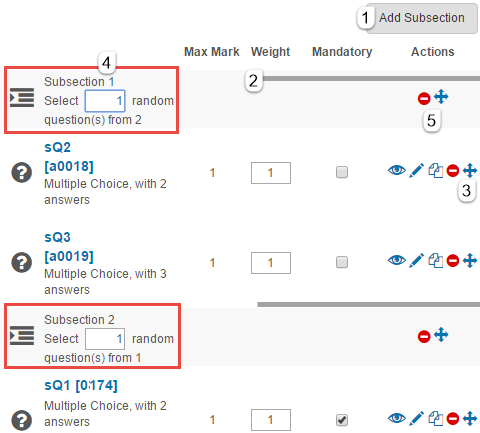The image size is (480, 433).
Task: Edit question sQ3 using pencil icon
Action: pos(416,260)
